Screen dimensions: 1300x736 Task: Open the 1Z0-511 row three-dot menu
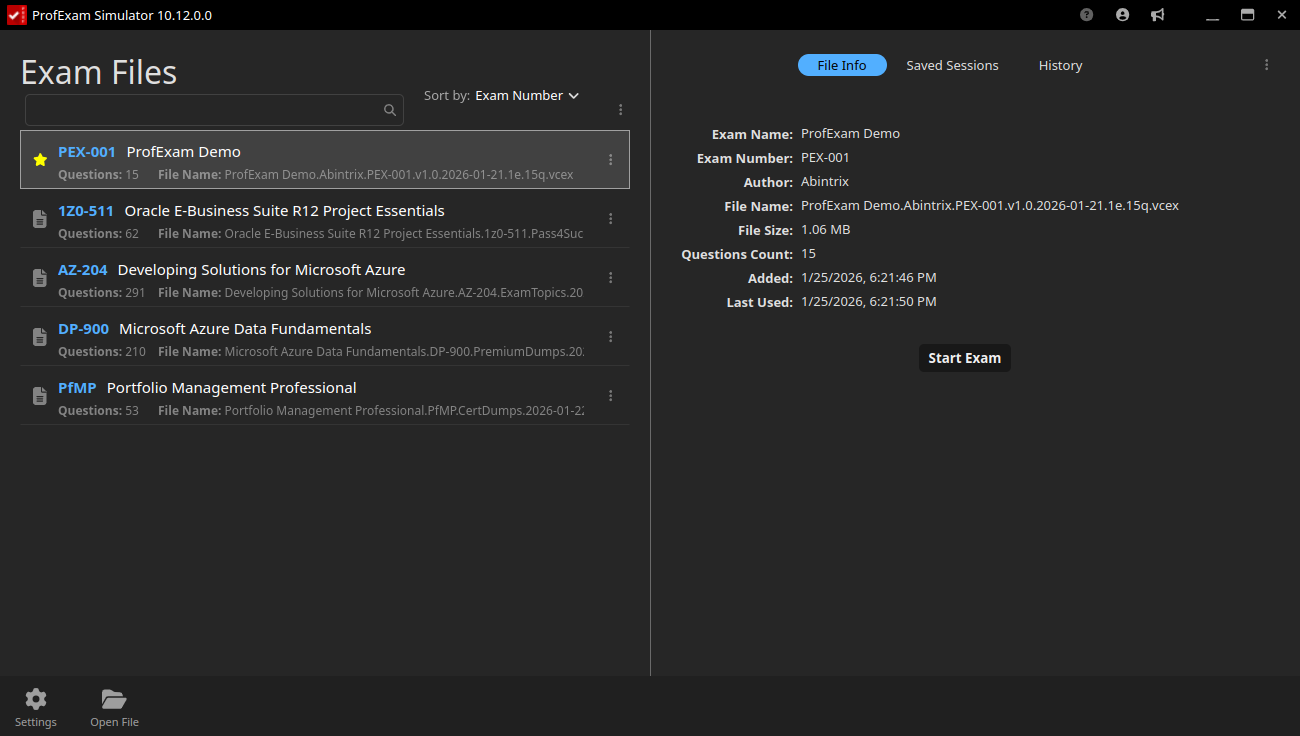610,219
